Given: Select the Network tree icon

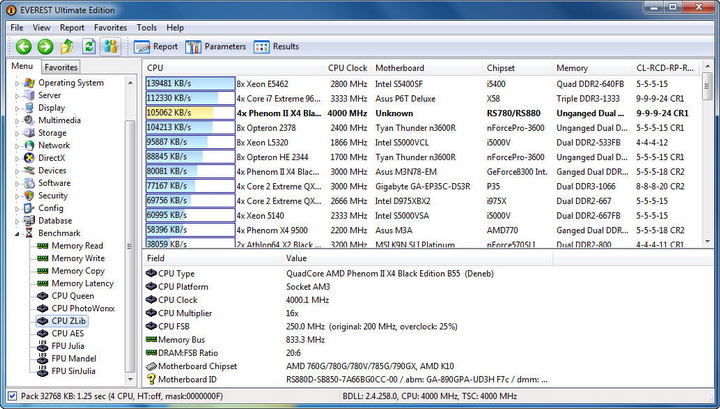Looking at the screenshot, I should 29,146.
